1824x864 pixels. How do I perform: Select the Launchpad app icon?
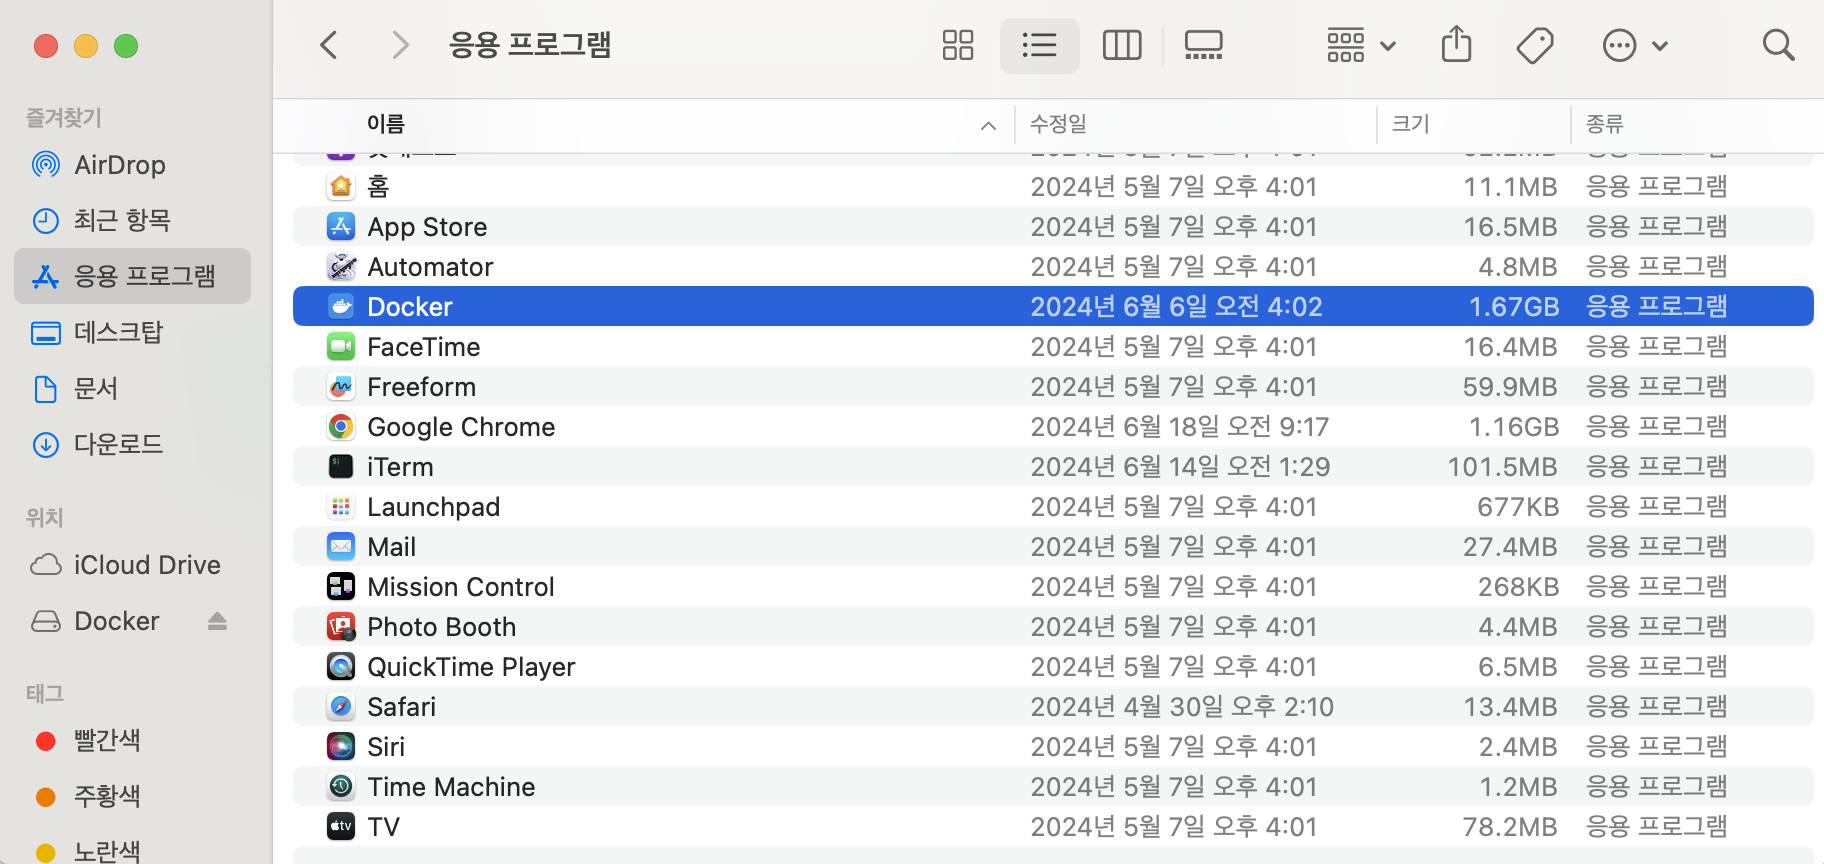341,506
